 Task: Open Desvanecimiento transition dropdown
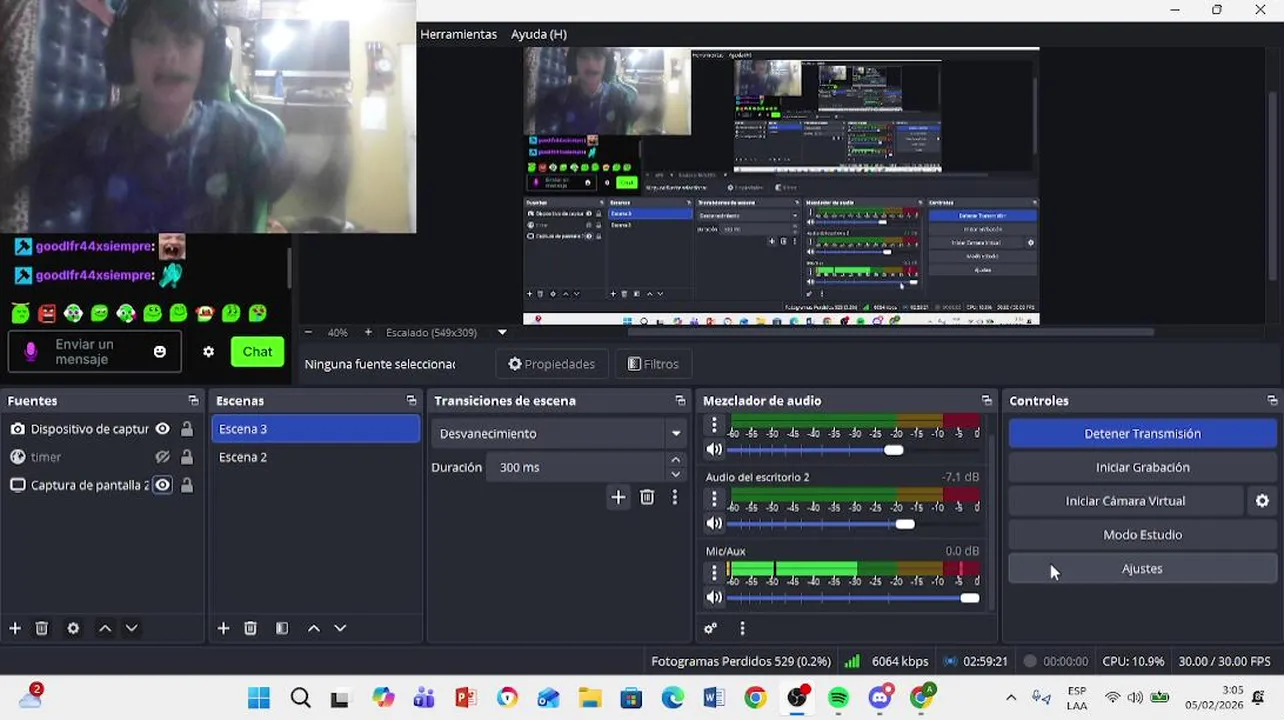[x=676, y=433]
